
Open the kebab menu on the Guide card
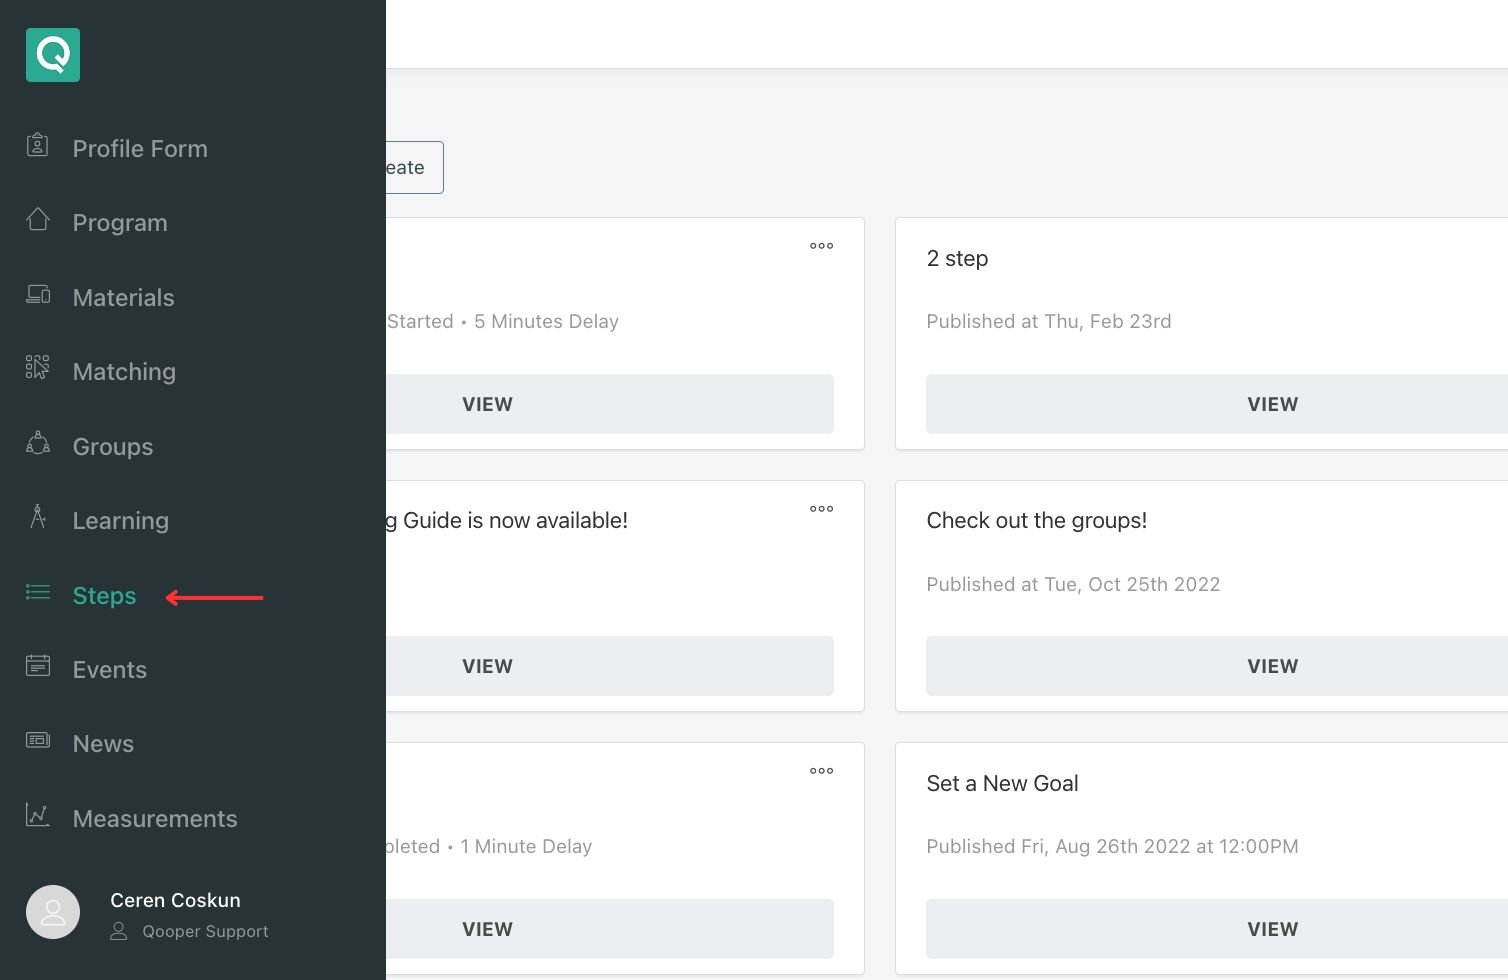pos(821,508)
